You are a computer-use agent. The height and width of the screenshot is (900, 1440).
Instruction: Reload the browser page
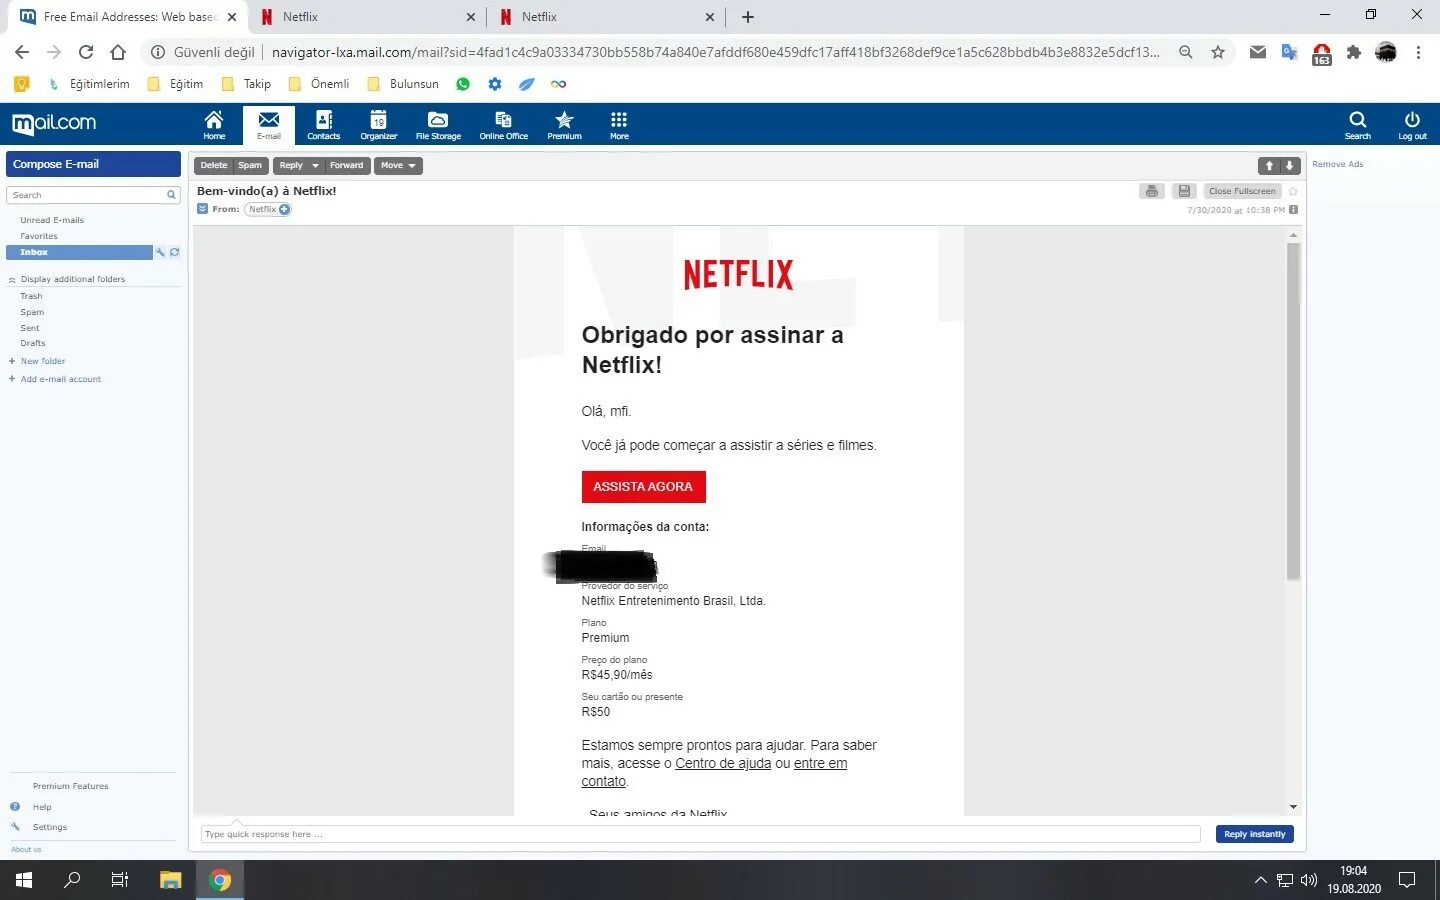pos(86,52)
